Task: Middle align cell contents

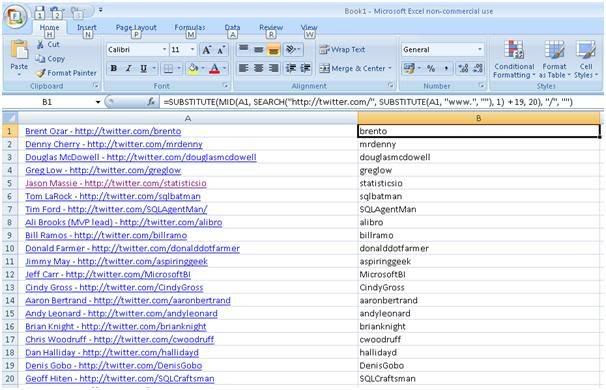Action: point(259,49)
